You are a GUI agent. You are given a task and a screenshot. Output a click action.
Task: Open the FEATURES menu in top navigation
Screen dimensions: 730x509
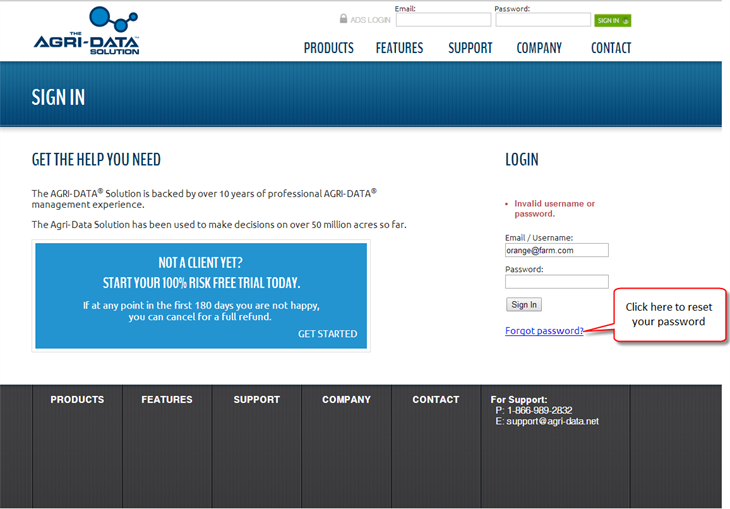click(399, 48)
